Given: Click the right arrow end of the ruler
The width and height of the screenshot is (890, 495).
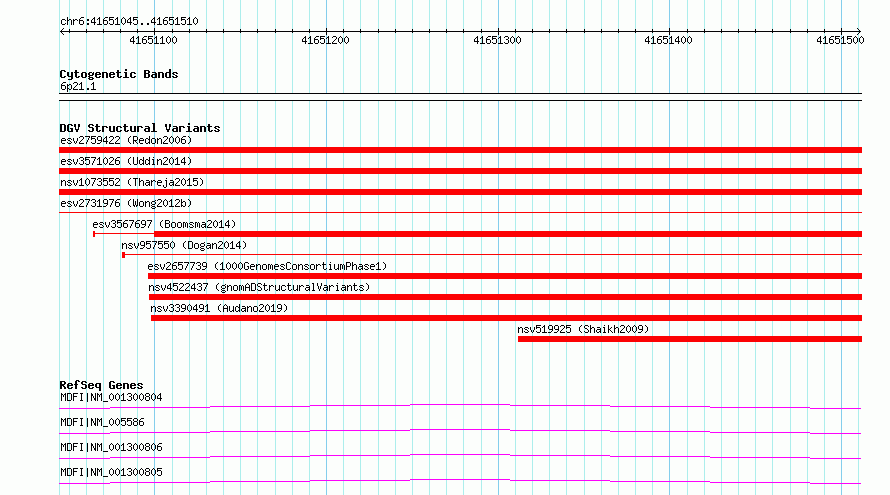Looking at the screenshot, I should tap(858, 31).
